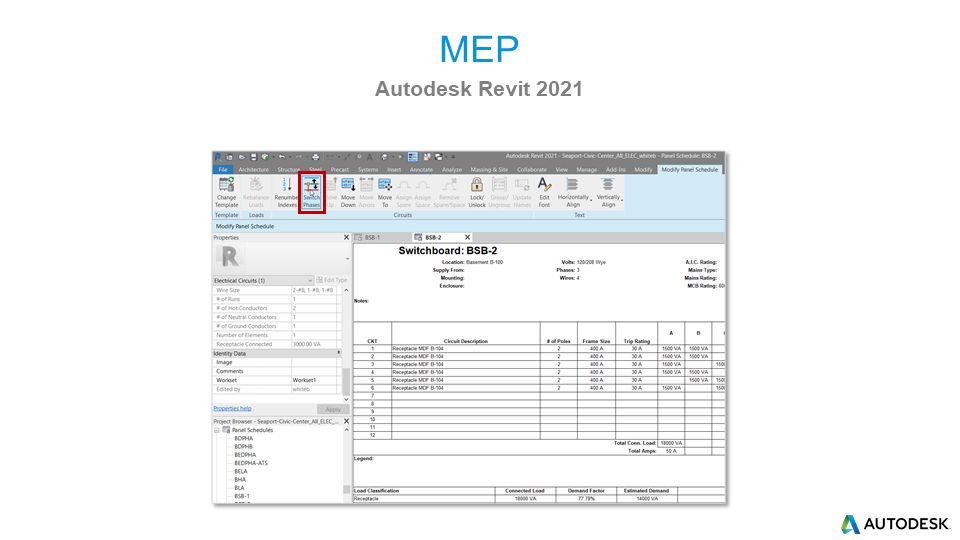Select BELA in the Project Browser
This screenshot has width=960, height=540.
[x=241, y=471]
